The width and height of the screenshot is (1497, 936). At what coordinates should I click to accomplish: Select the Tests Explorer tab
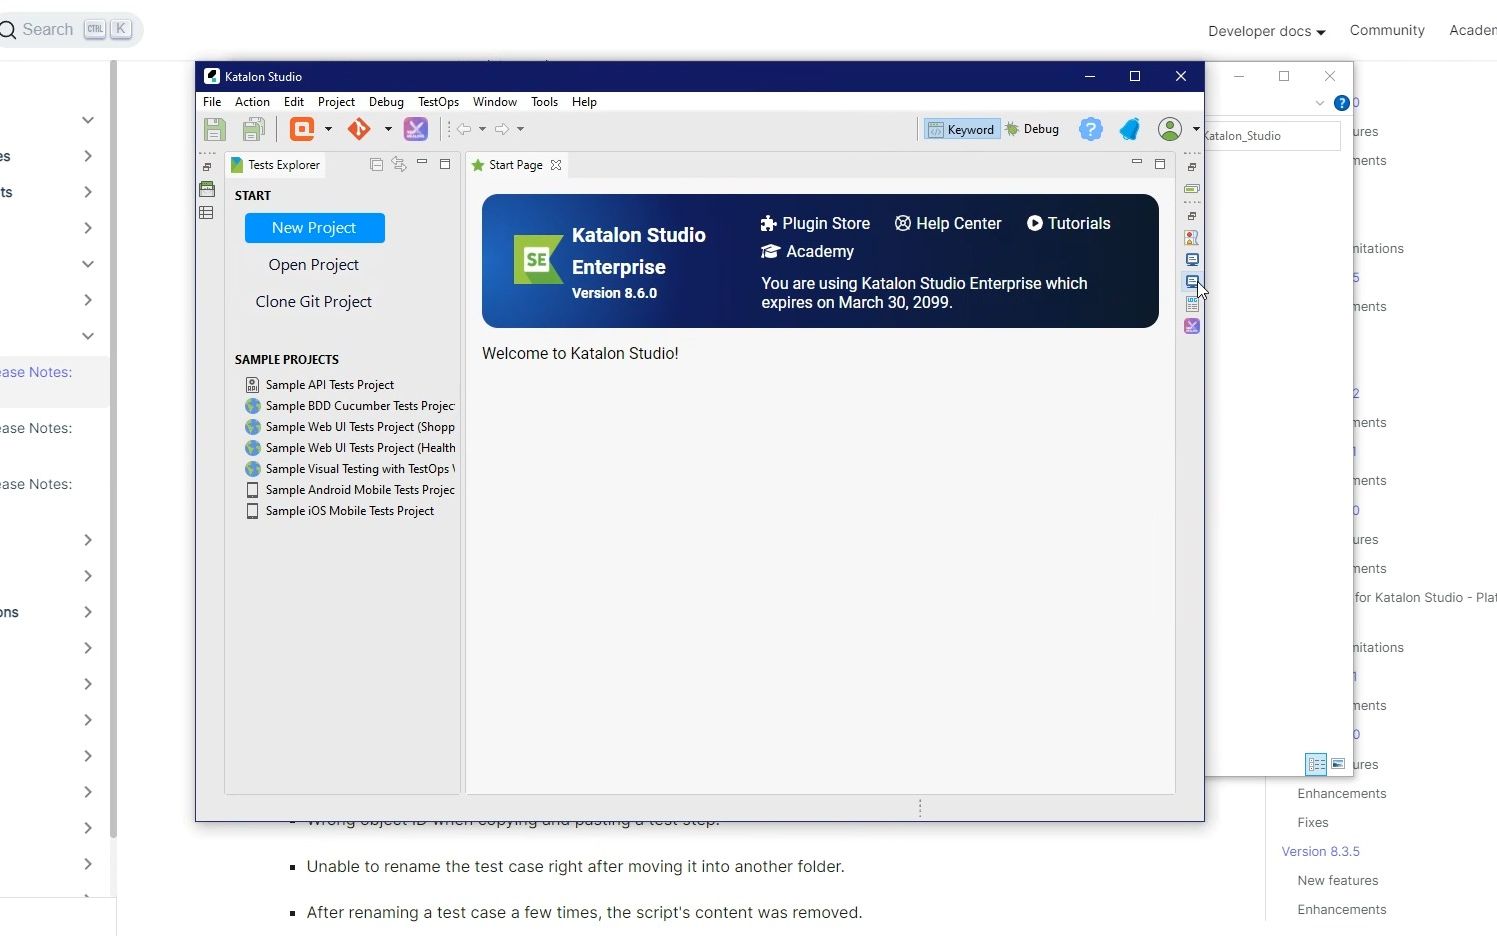tap(275, 165)
